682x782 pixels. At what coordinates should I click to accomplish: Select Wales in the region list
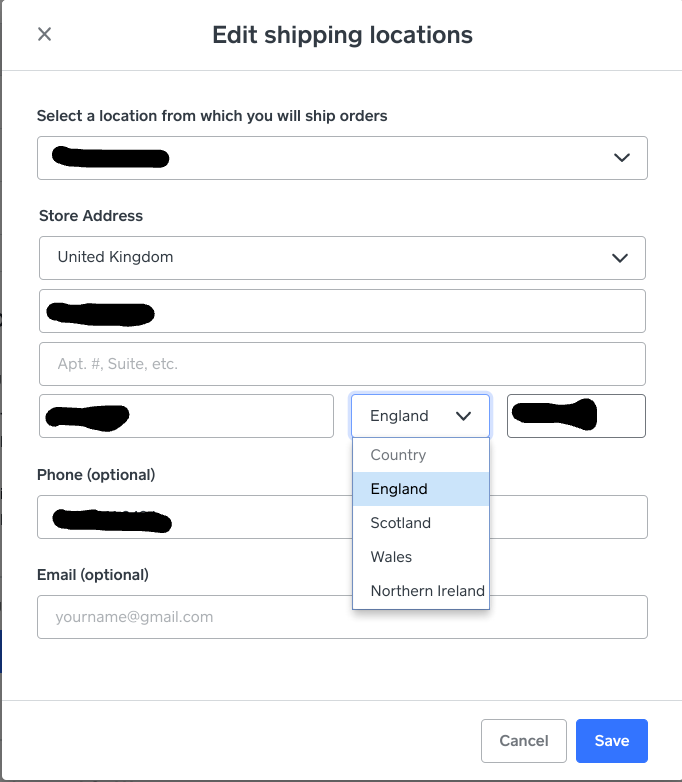pos(391,557)
